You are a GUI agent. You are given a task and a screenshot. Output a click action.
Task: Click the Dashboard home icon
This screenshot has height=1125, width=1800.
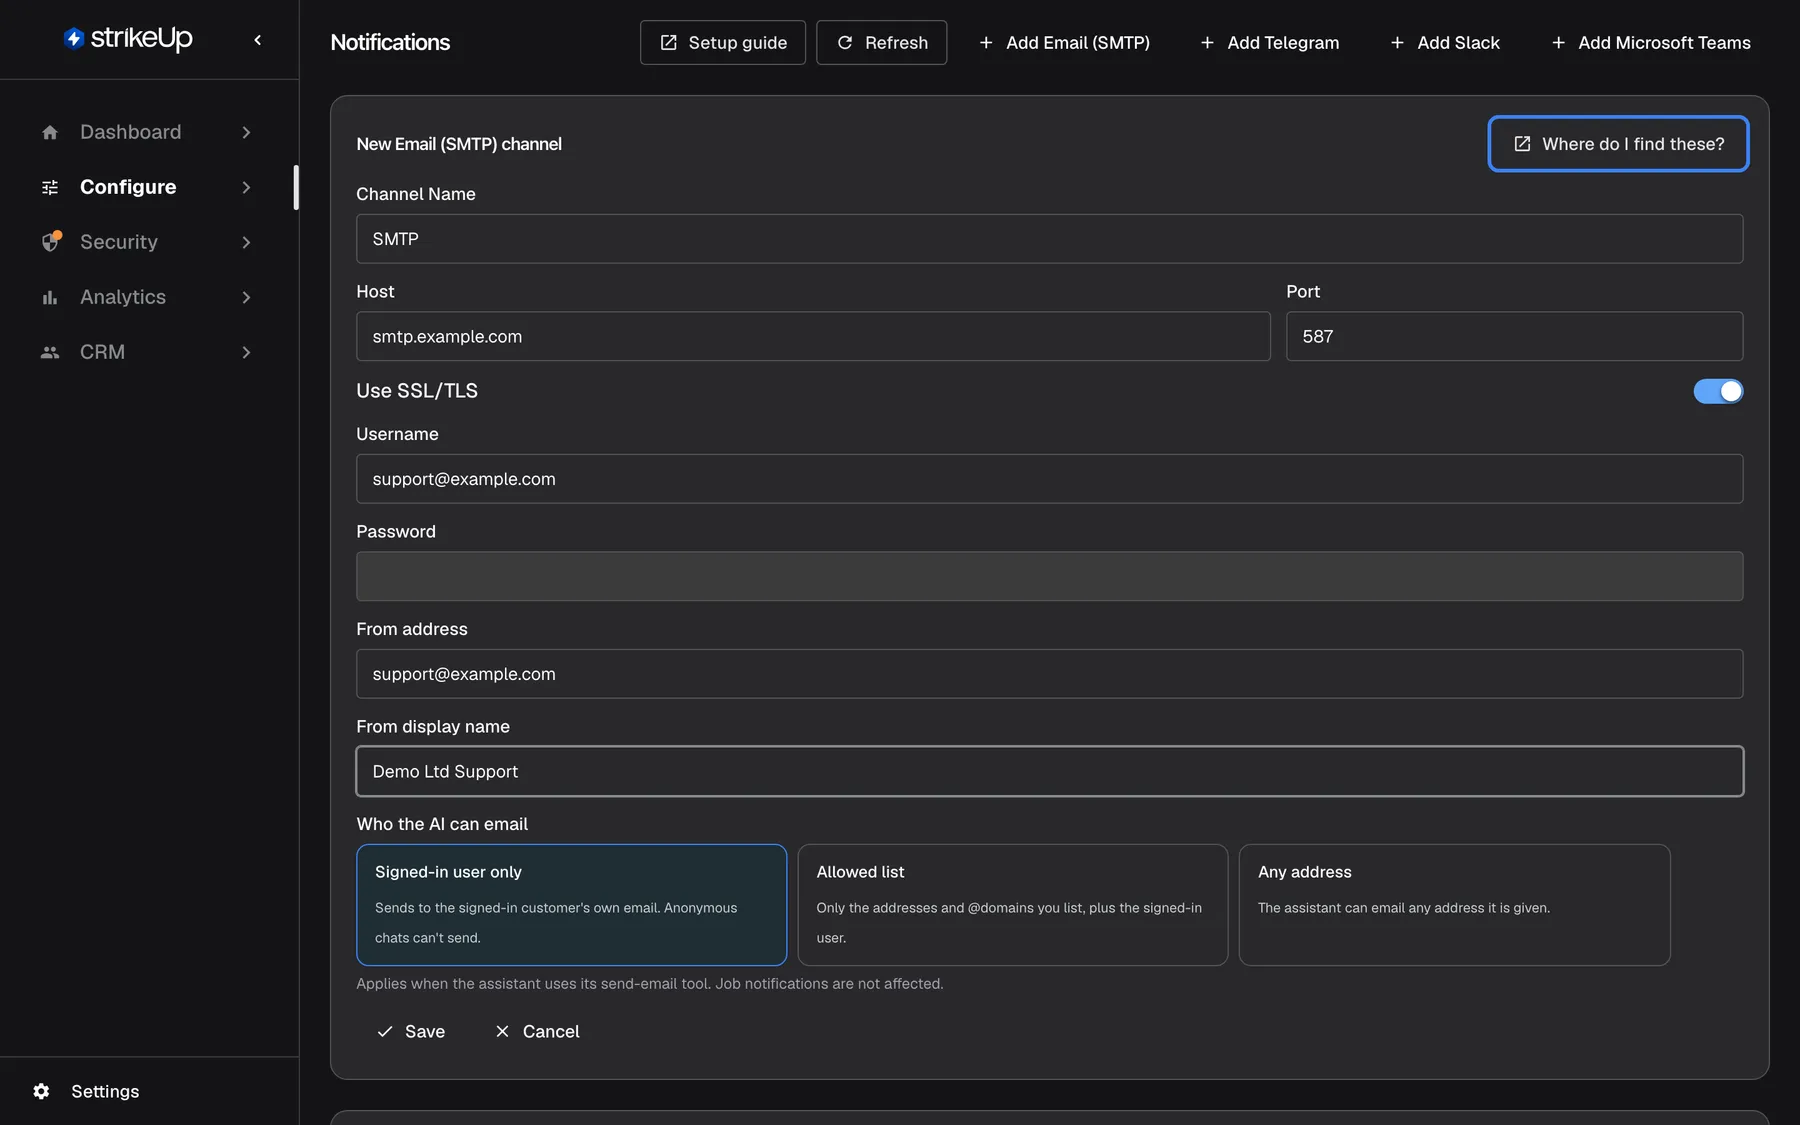point(50,132)
